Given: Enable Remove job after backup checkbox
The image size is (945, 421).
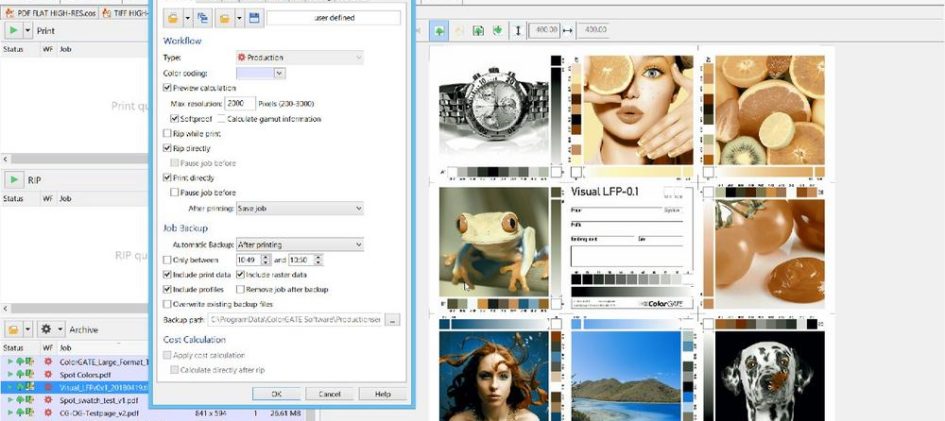Looking at the screenshot, I should click(240, 289).
